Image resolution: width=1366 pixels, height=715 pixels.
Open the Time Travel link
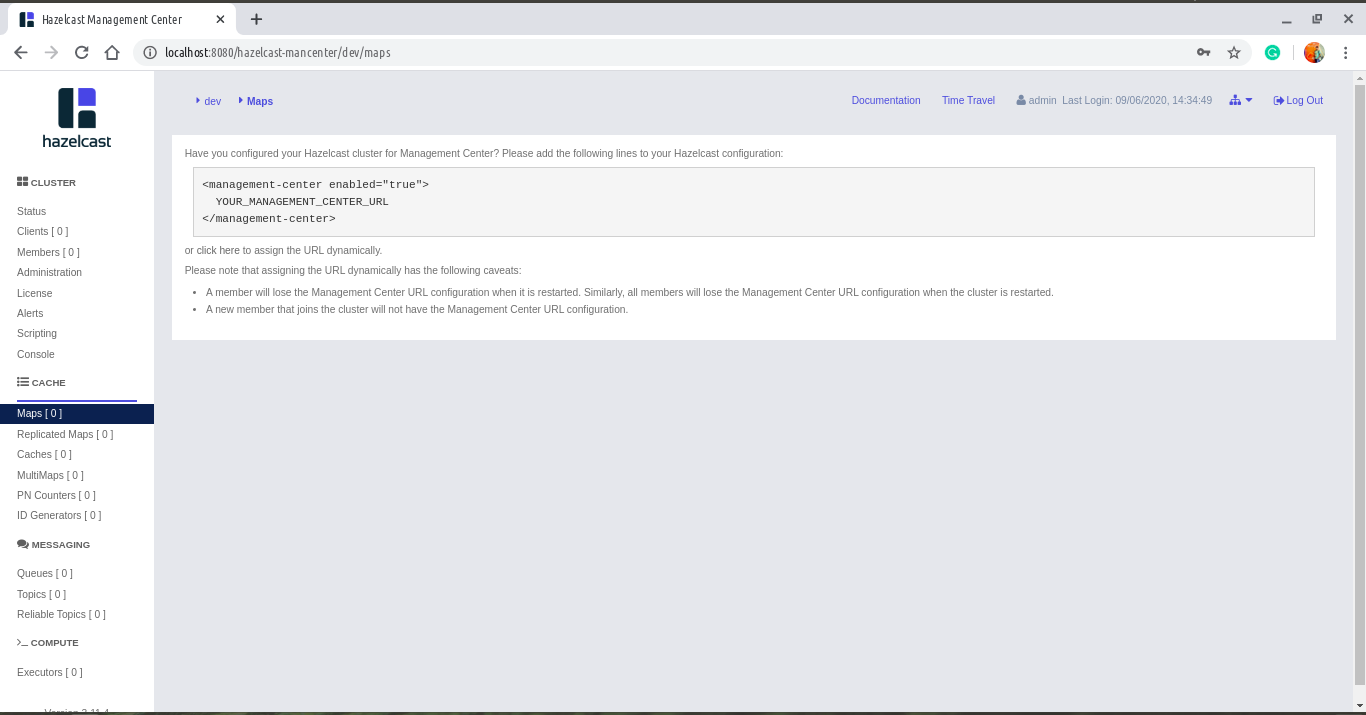coord(968,100)
